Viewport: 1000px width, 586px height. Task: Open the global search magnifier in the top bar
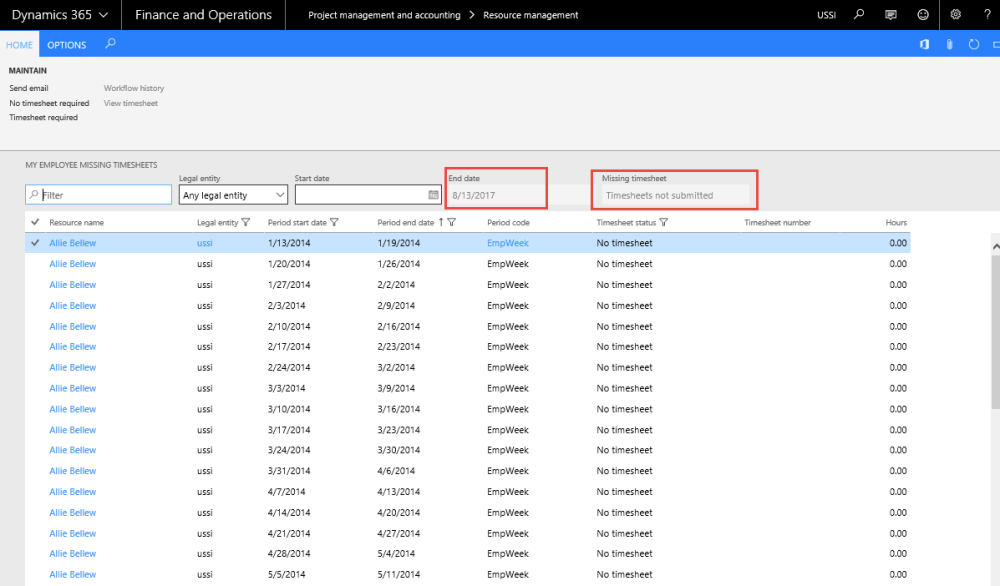click(859, 15)
